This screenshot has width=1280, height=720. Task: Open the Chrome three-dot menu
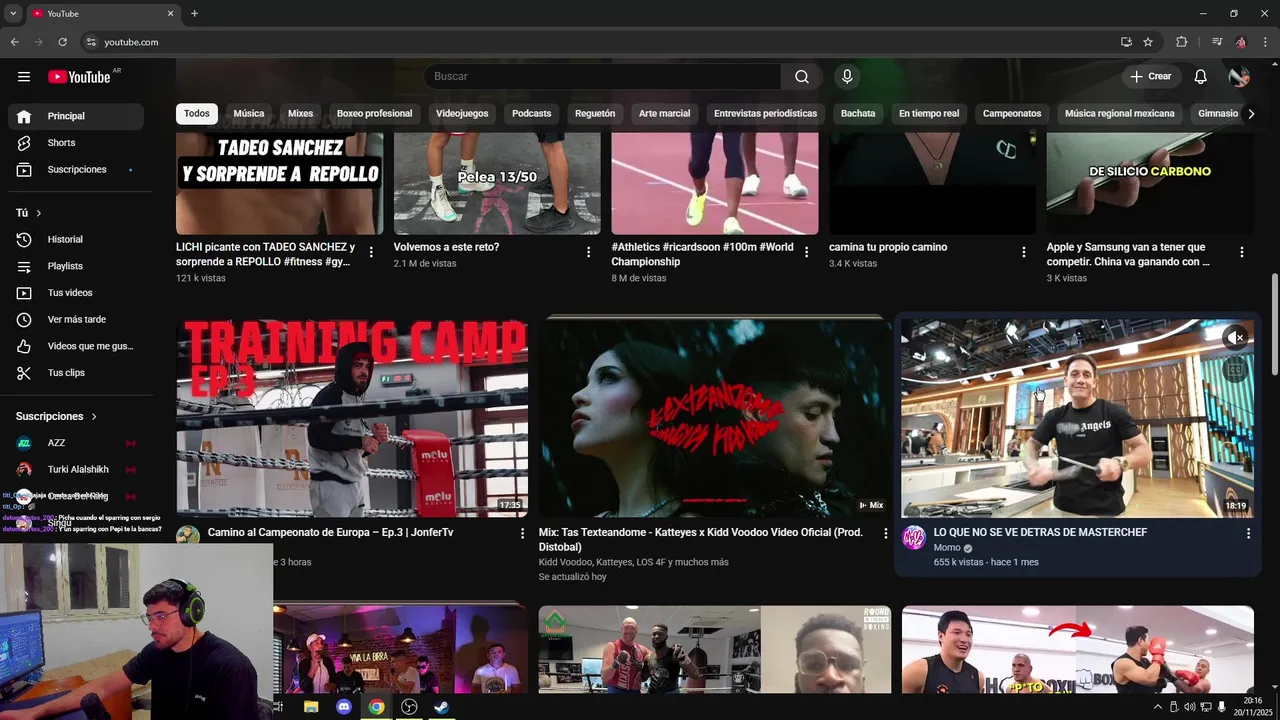click(1265, 42)
